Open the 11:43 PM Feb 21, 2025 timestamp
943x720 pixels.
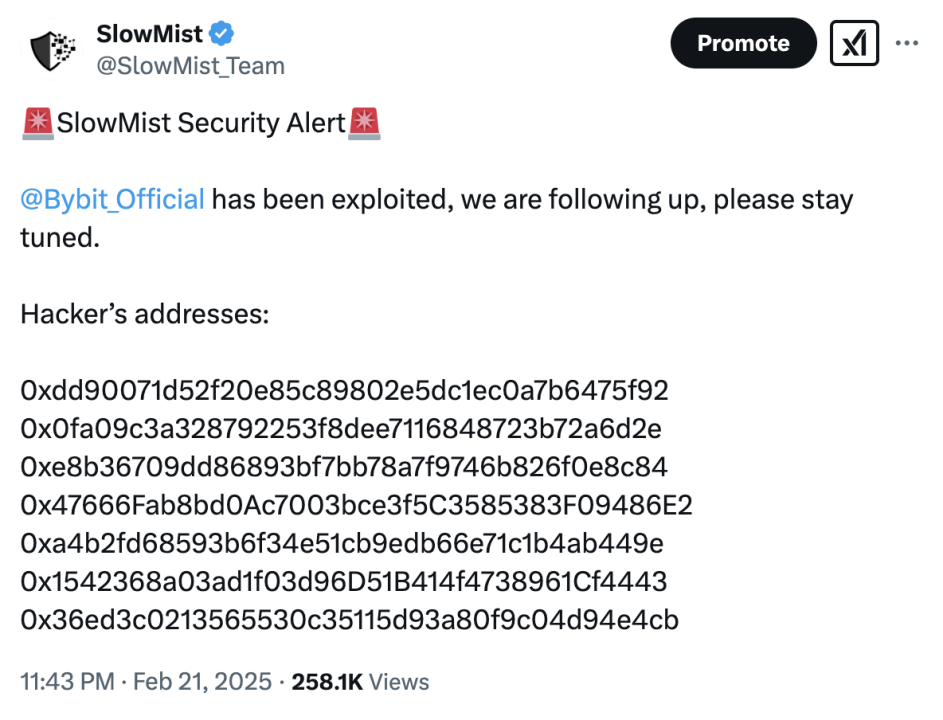146,682
